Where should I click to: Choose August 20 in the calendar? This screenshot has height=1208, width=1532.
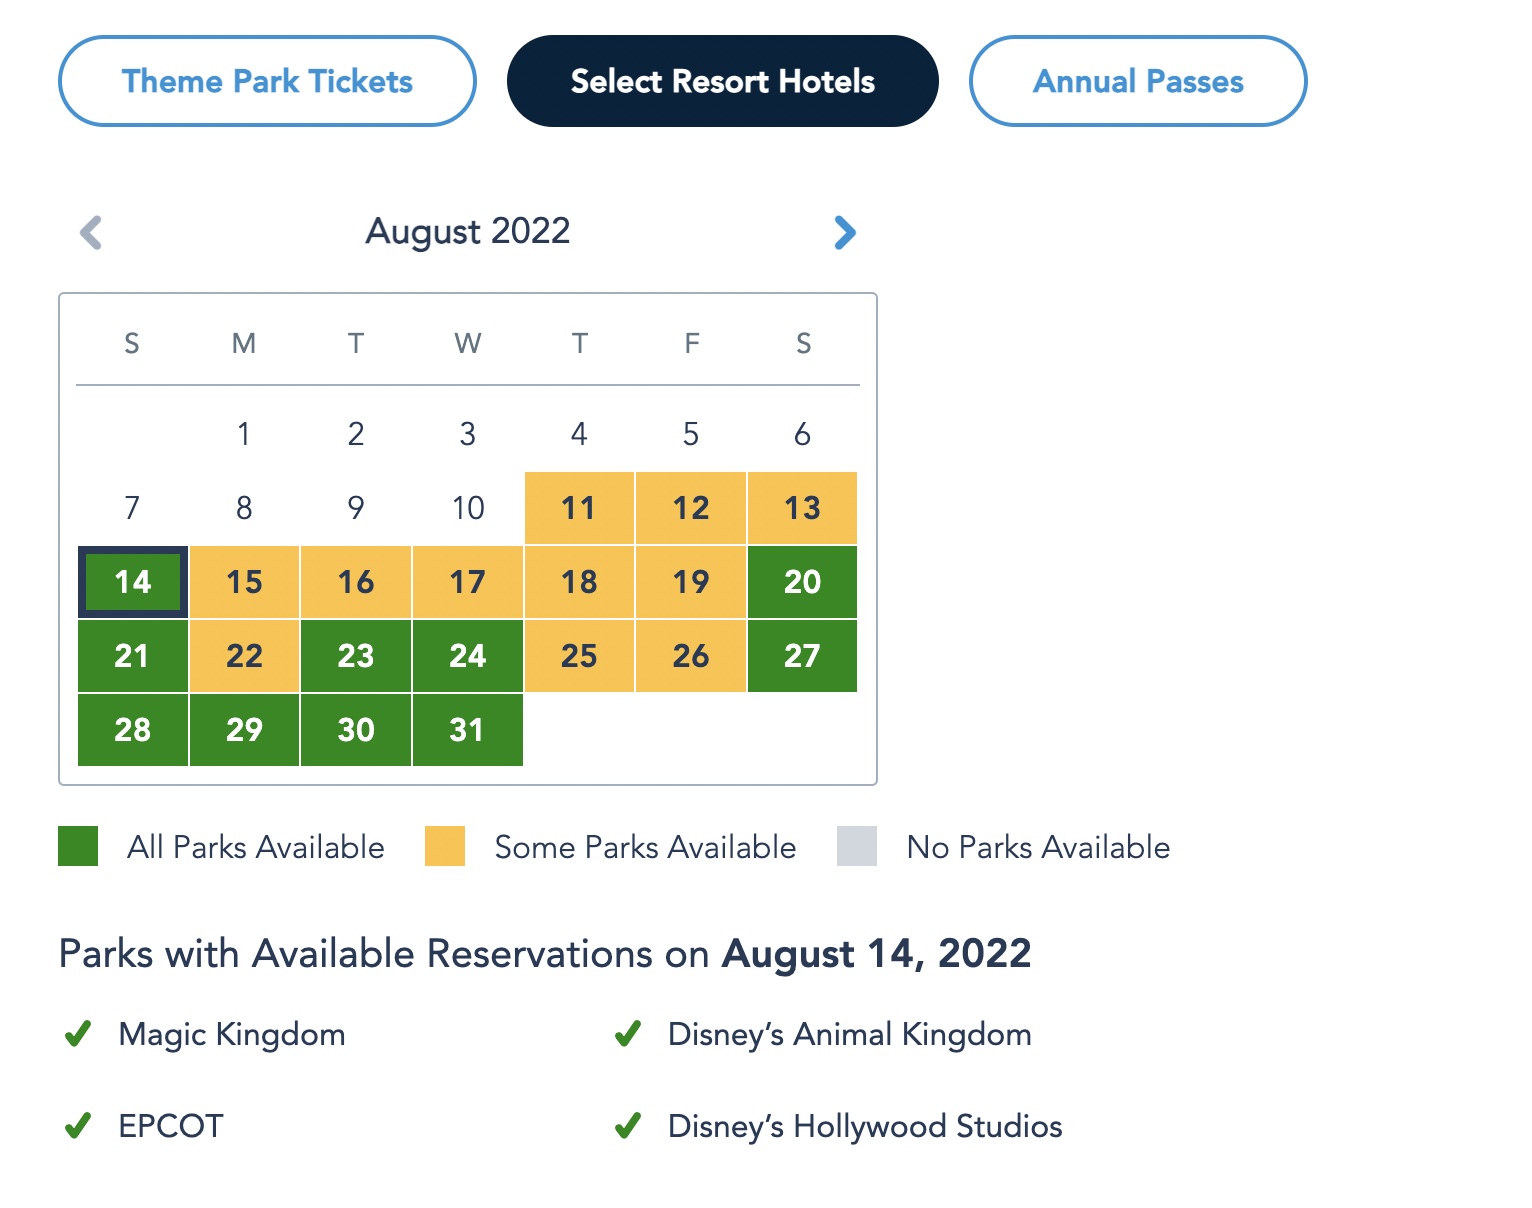[802, 582]
